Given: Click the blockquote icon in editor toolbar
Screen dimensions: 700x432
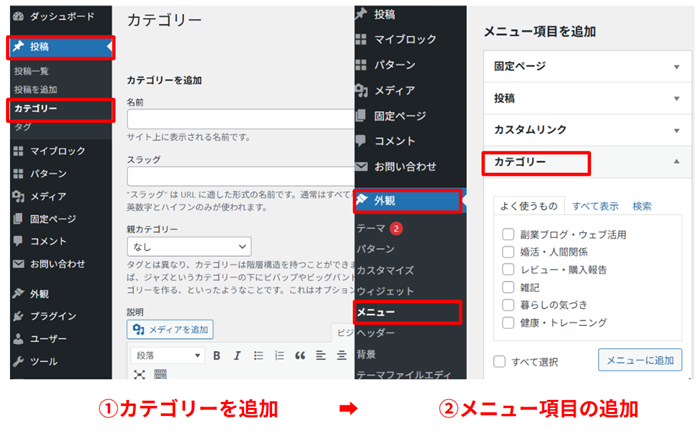Looking at the screenshot, I should pyautogui.click(x=298, y=355).
